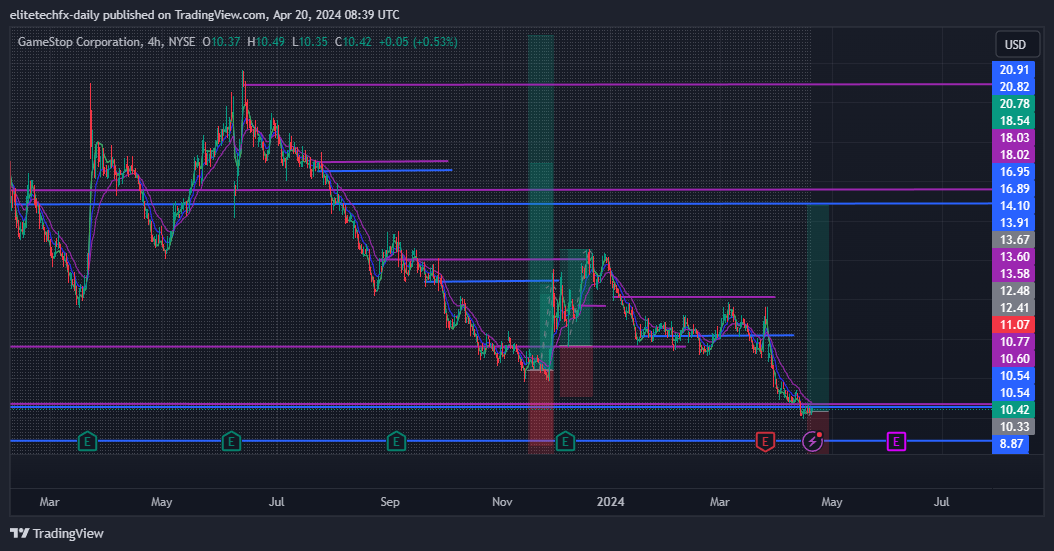The image size is (1054, 551).
Task: Click the purple 18.03 price label
Action: [x=1014, y=138]
